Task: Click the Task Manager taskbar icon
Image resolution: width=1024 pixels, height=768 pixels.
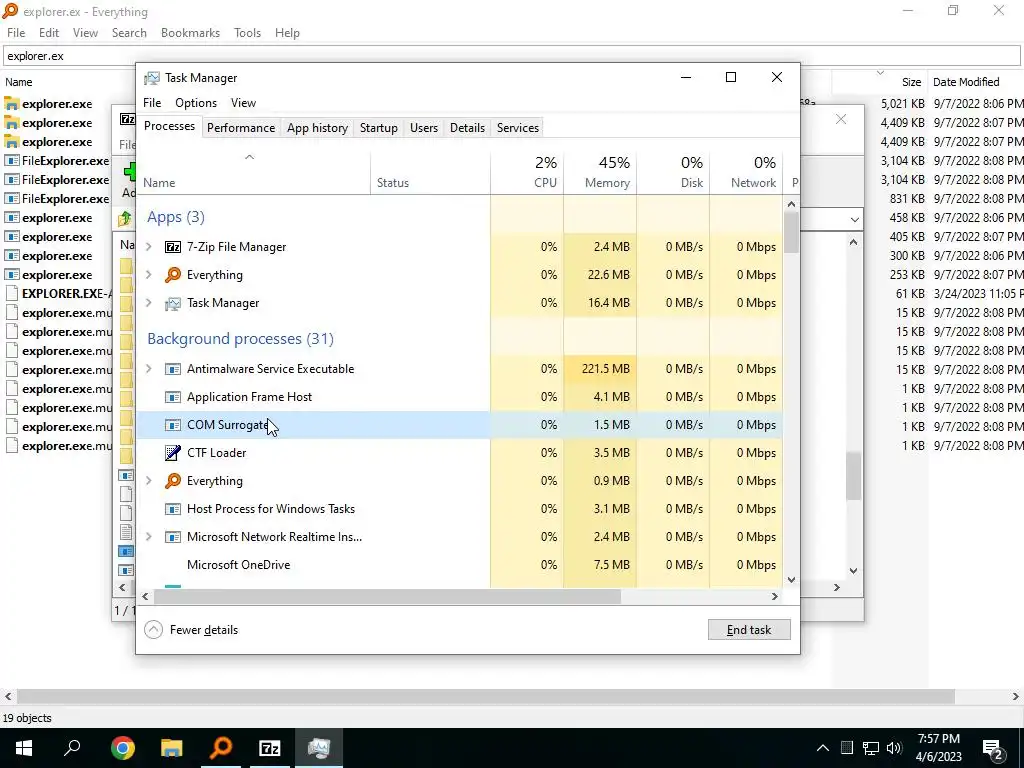Action: [319, 748]
